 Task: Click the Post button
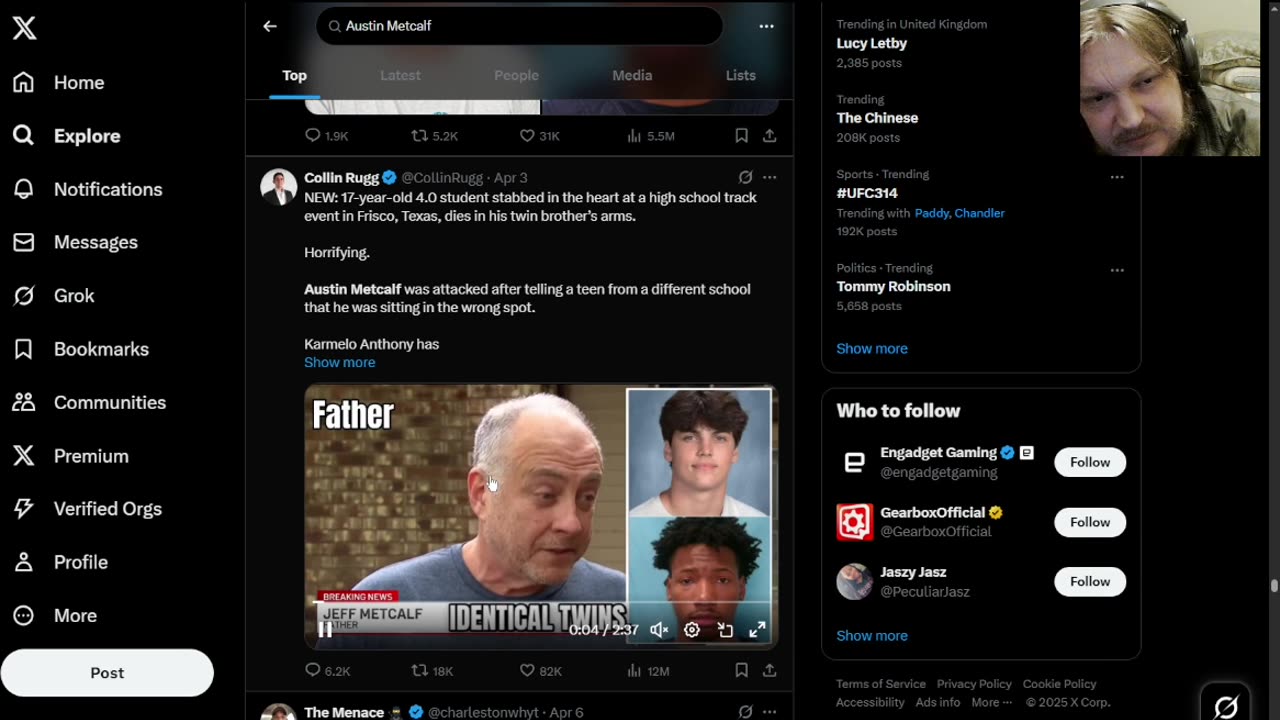[107, 673]
